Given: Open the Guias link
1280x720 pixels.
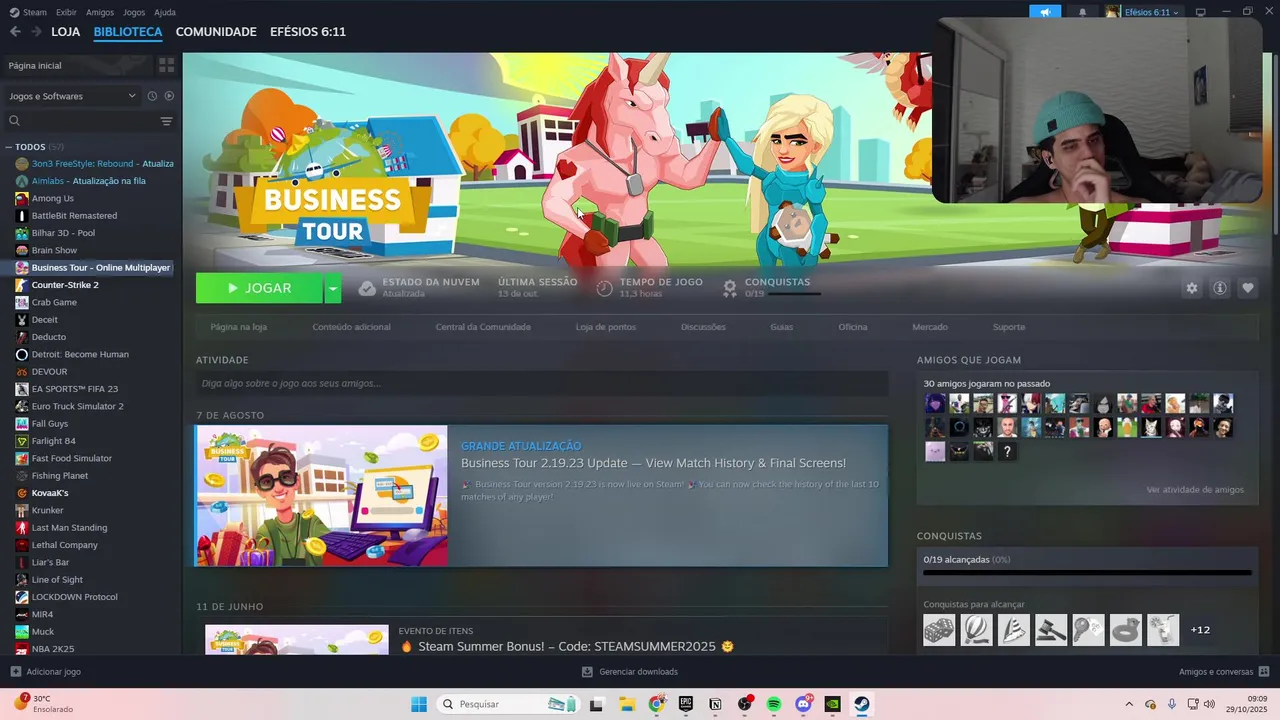Looking at the screenshot, I should 781,327.
